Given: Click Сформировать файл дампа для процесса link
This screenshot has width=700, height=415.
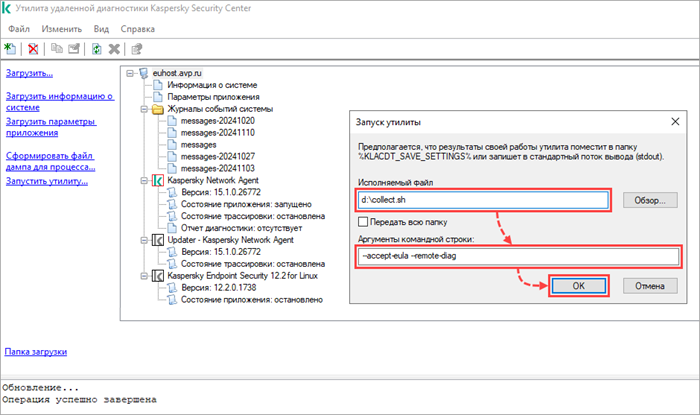Looking at the screenshot, I should point(50,162).
